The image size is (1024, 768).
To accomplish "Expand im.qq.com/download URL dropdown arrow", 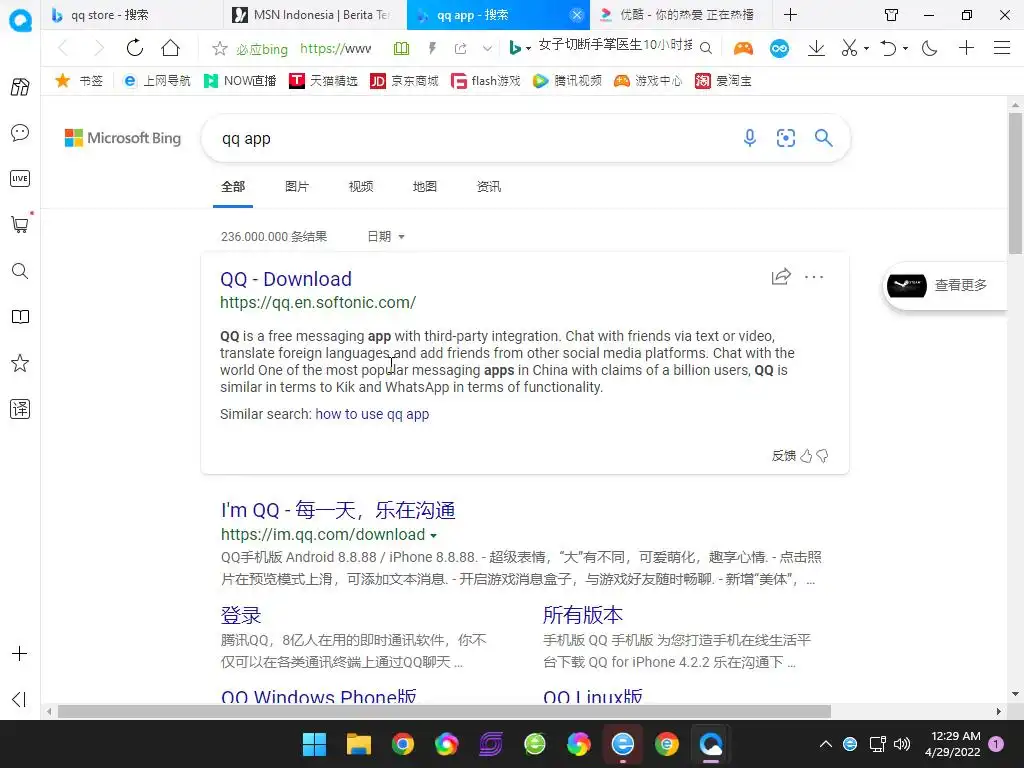I will point(433,536).
